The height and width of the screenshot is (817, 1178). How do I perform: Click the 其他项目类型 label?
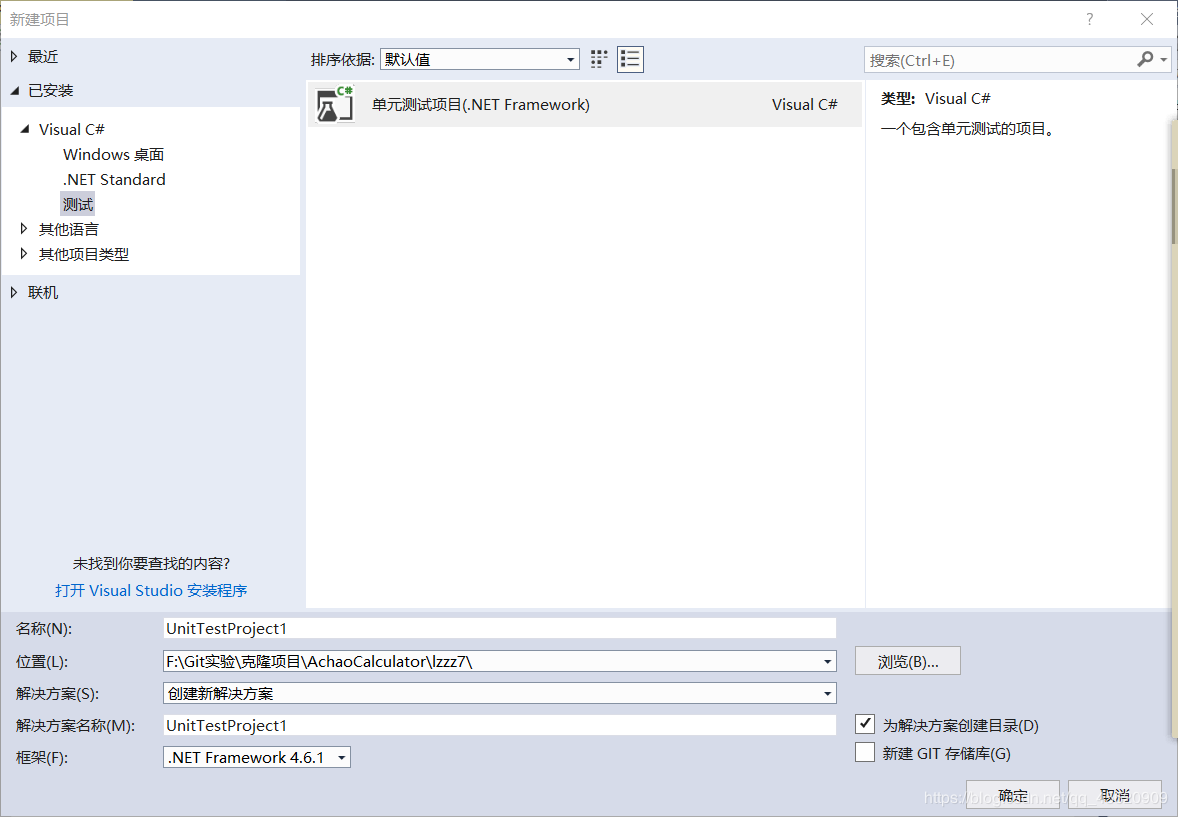pos(84,254)
